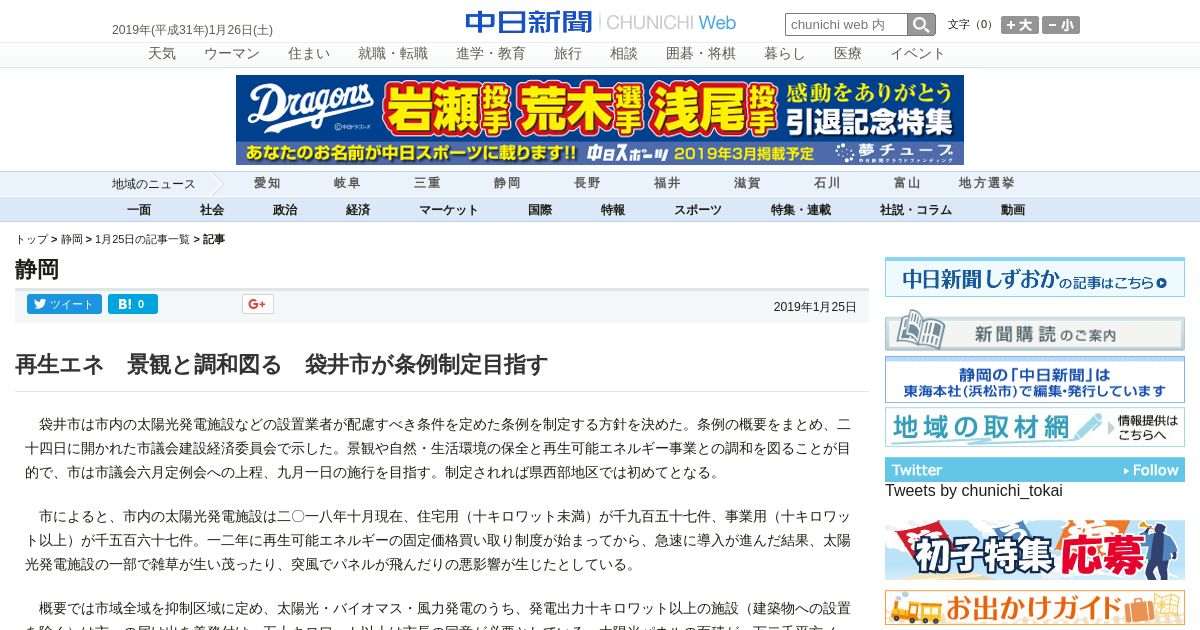Open the イベント events section
The width and height of the screenshot is (1200, 630).
(918, 54)
